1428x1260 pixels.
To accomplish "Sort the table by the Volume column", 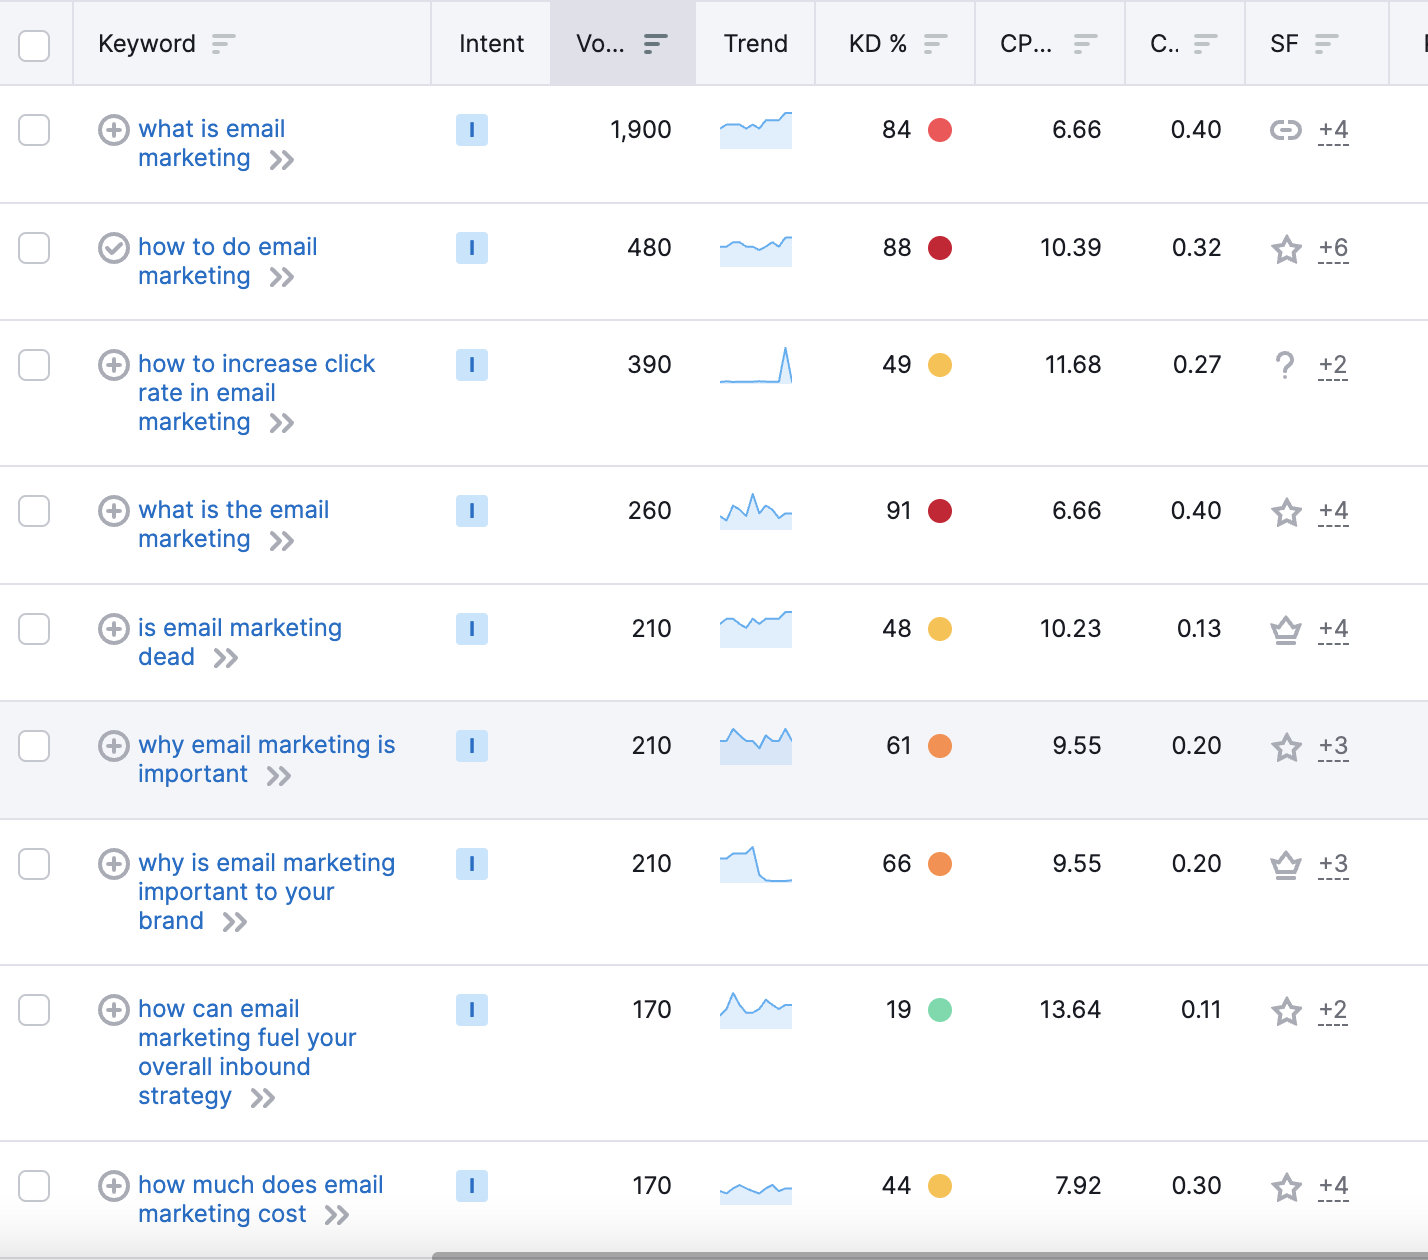I will 655,44.
